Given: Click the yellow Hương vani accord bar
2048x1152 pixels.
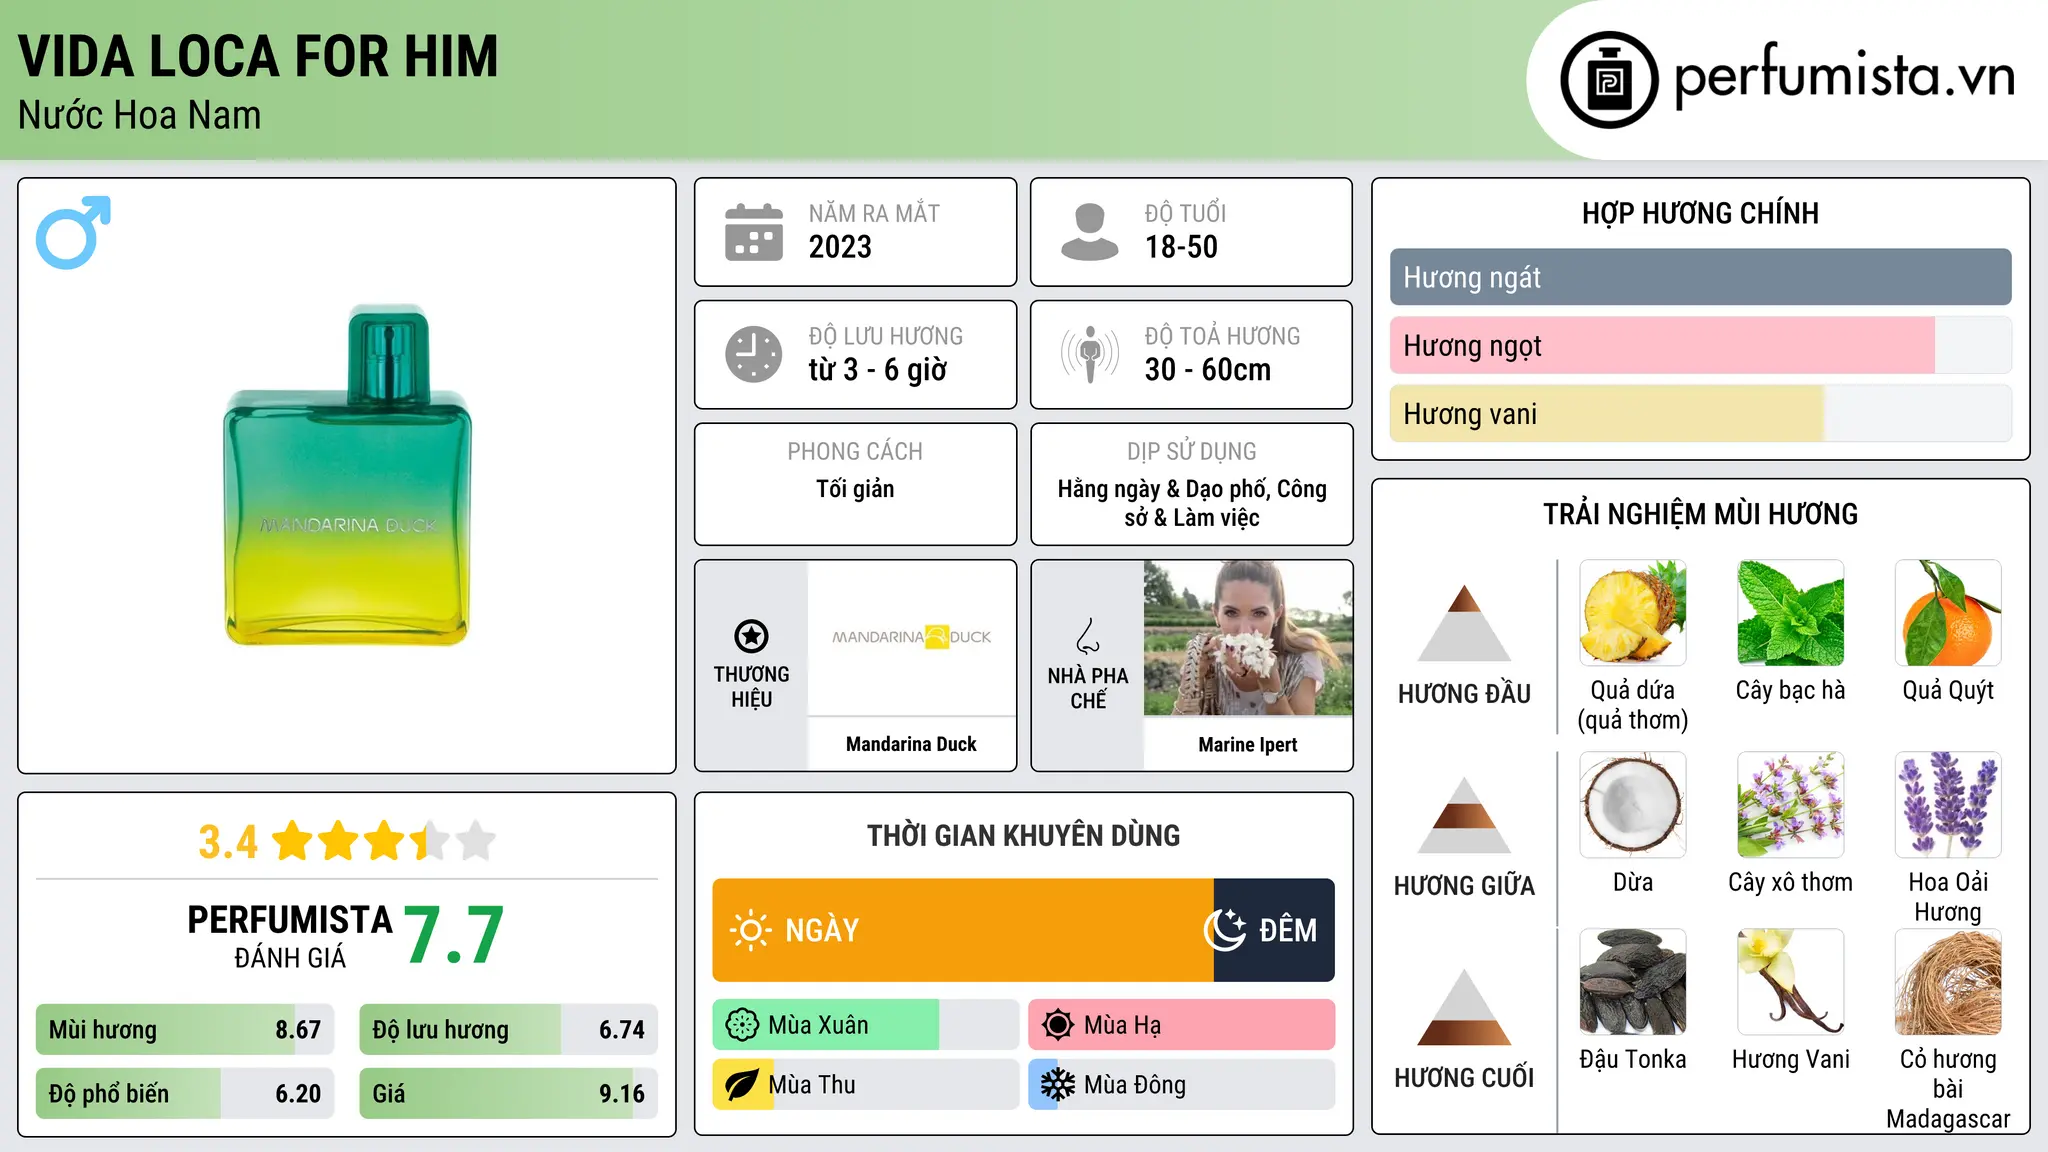Looking at the screenshot, I should 1700,414.
